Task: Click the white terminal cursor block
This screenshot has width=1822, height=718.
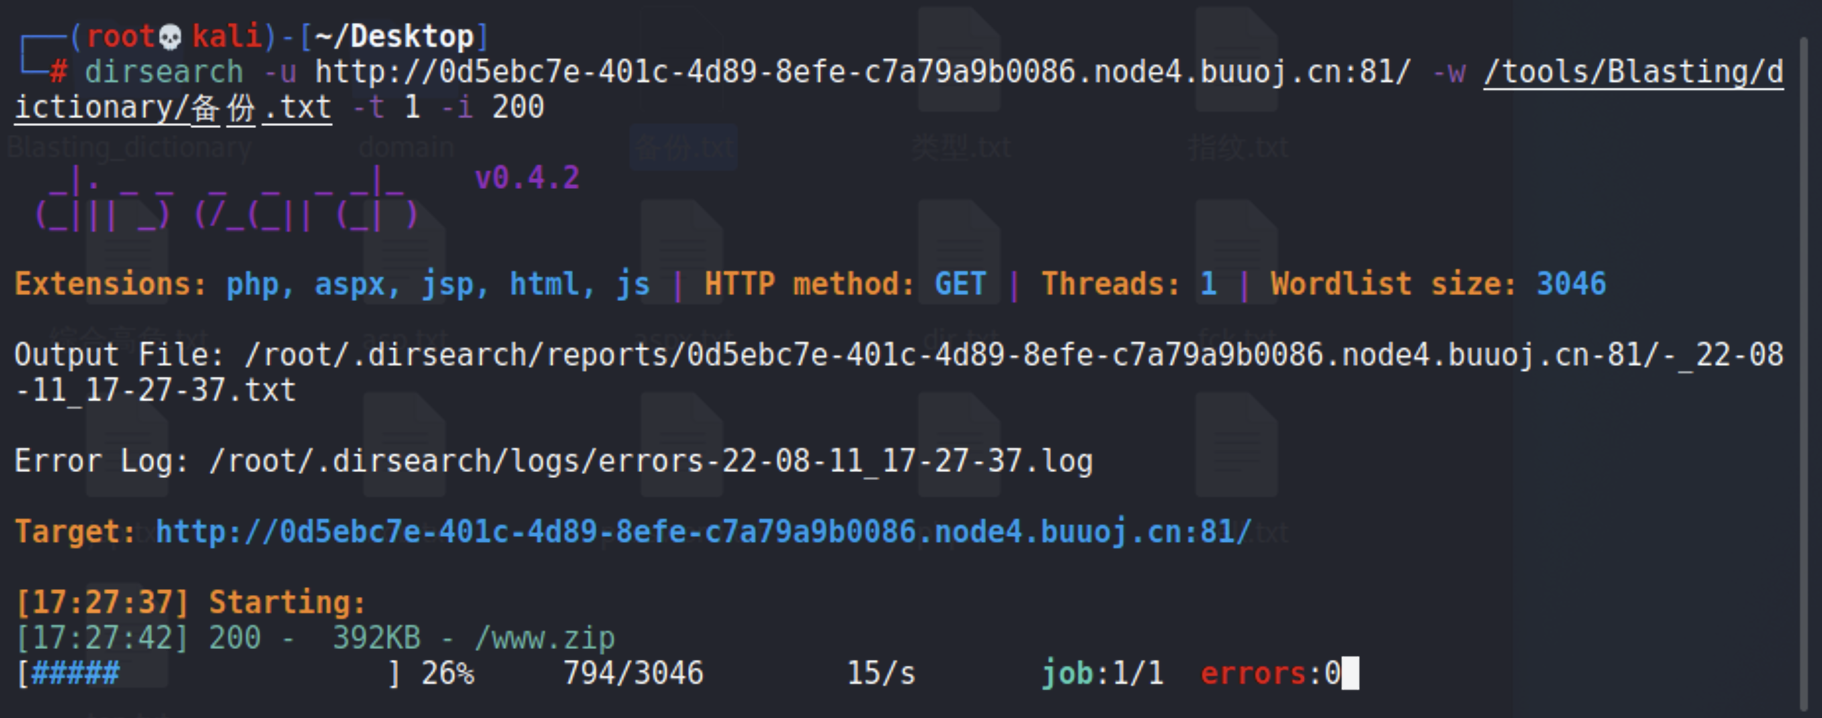Action: pyautogui.click(x=1350, y=673)
